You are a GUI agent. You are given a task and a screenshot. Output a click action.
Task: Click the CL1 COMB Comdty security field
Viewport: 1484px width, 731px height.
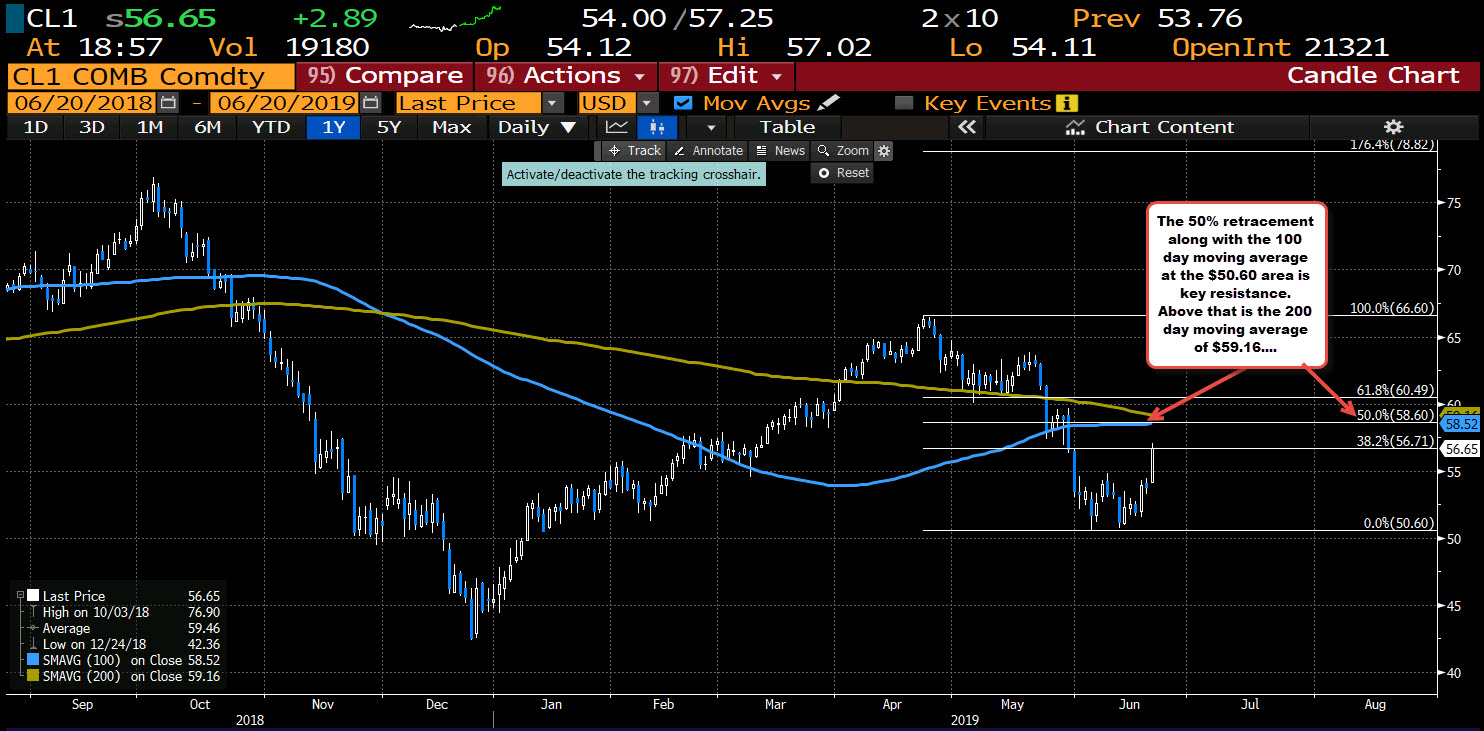[x=151, y=76]
